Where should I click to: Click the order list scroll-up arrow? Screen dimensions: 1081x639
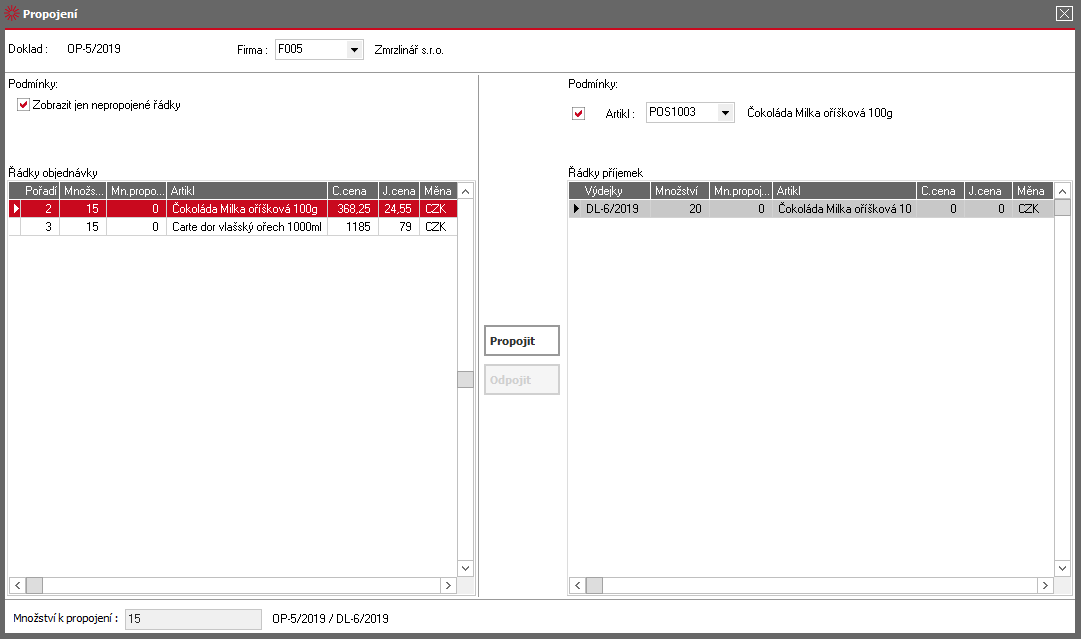click(x=465, y=192)
